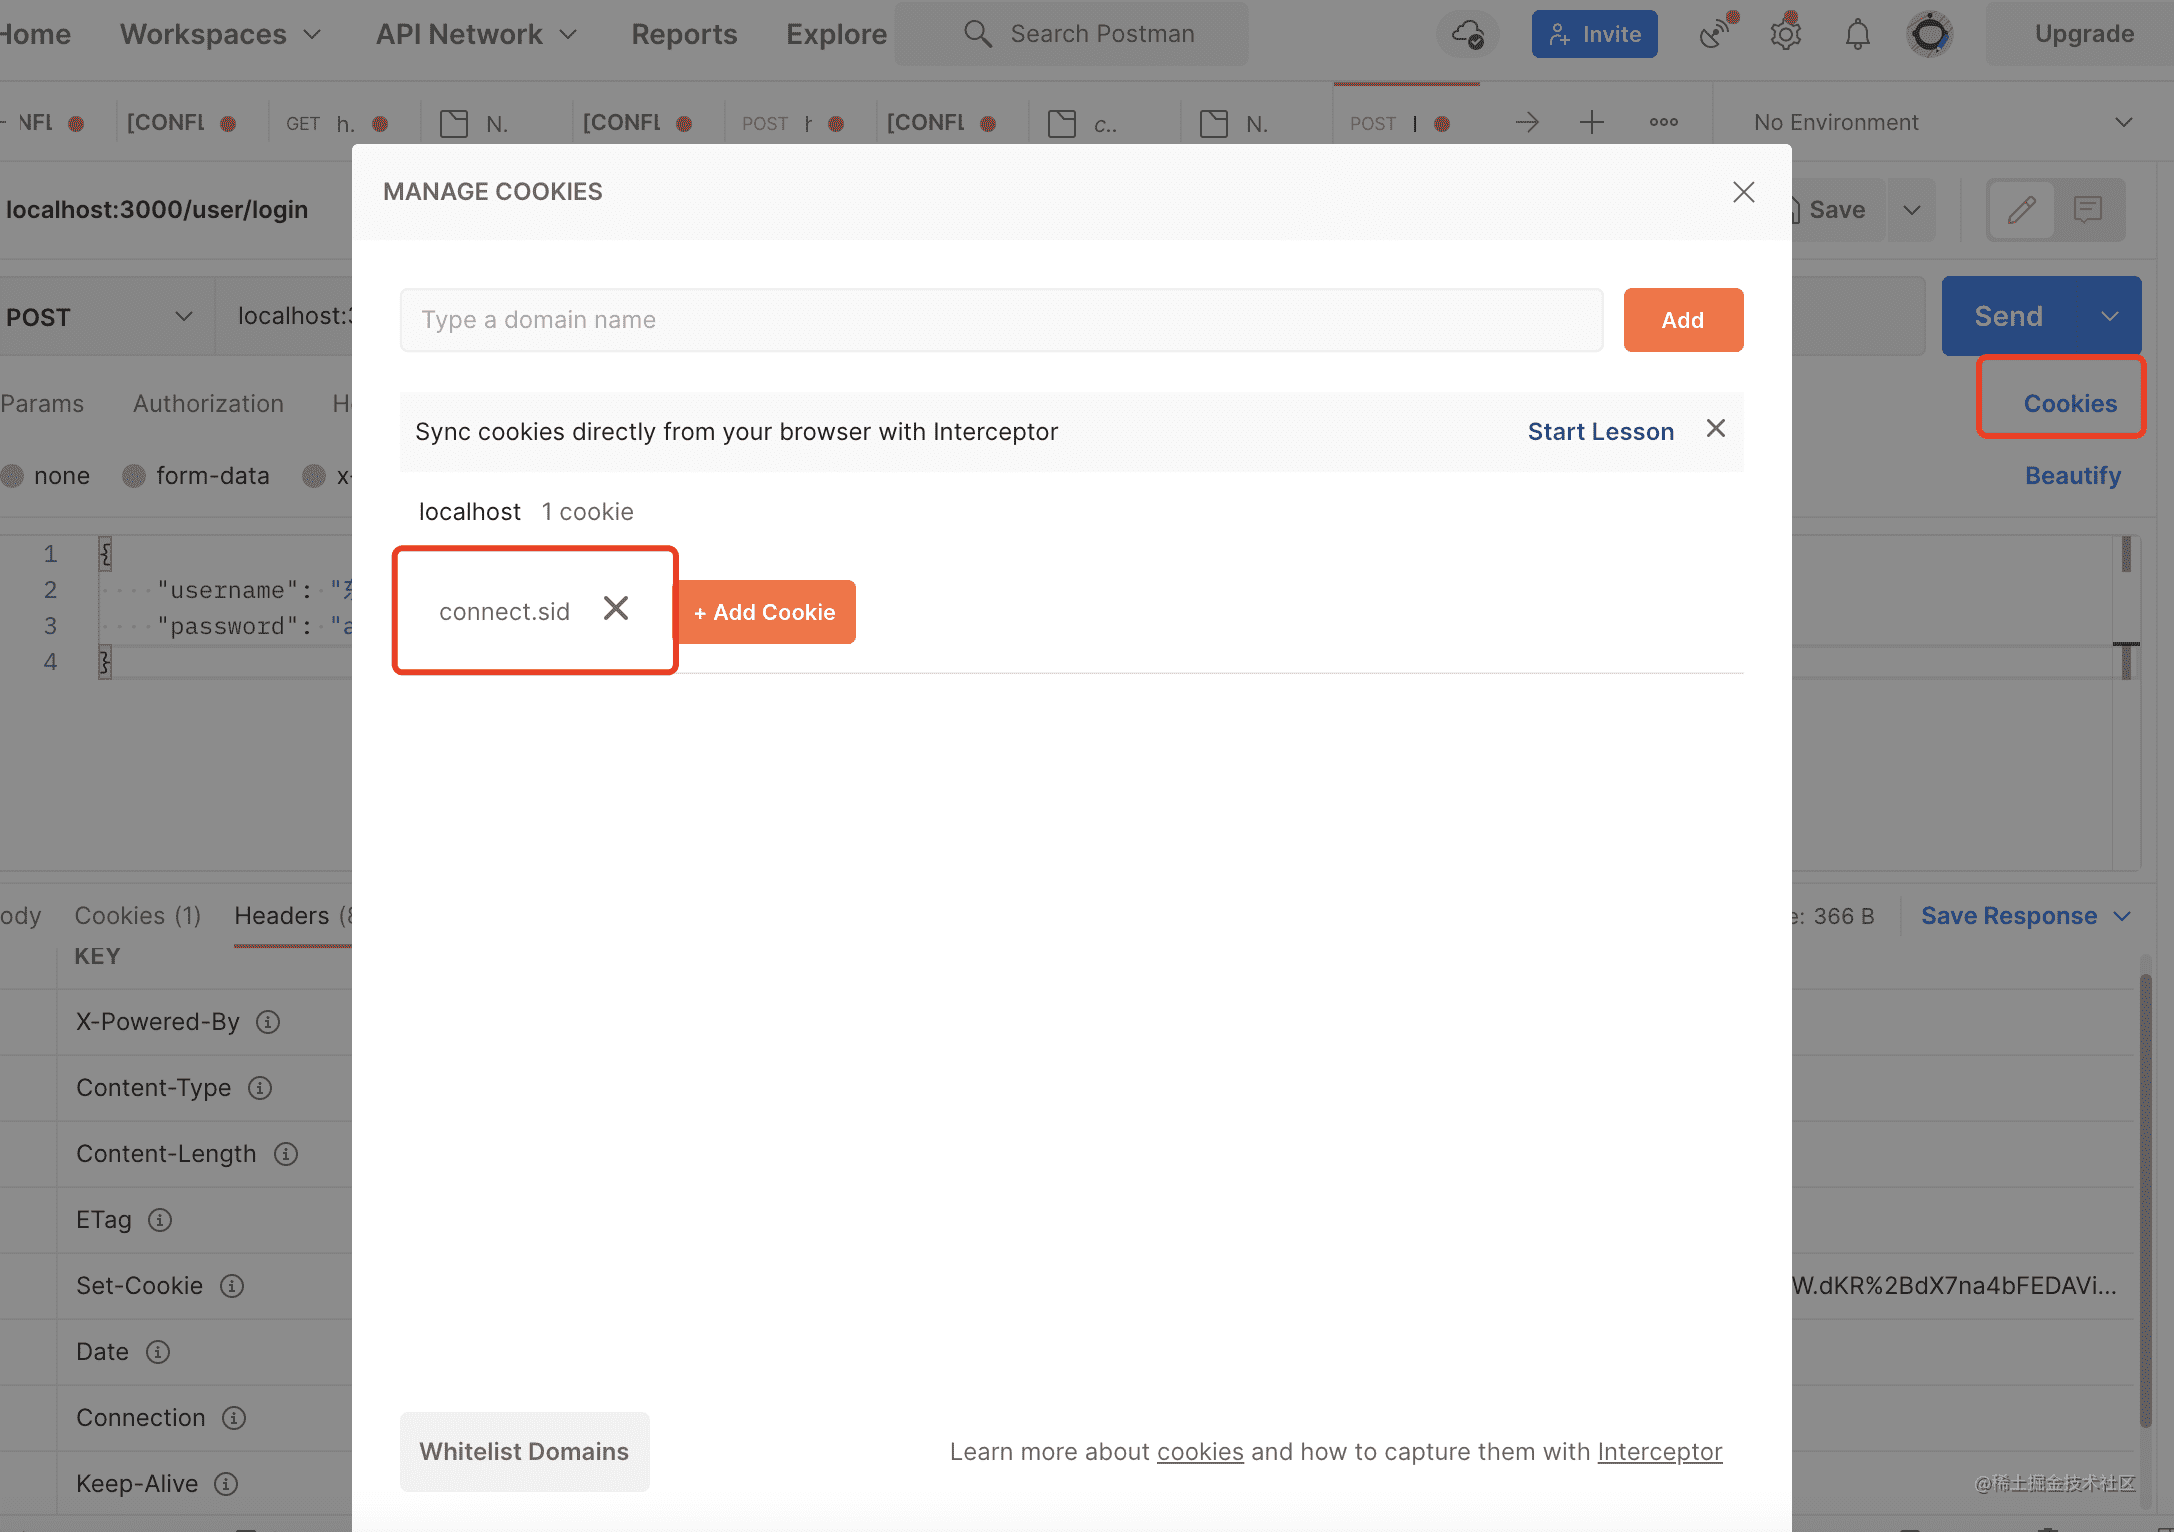Open the Interceptor link at bottom

tap(1659, 1452)
